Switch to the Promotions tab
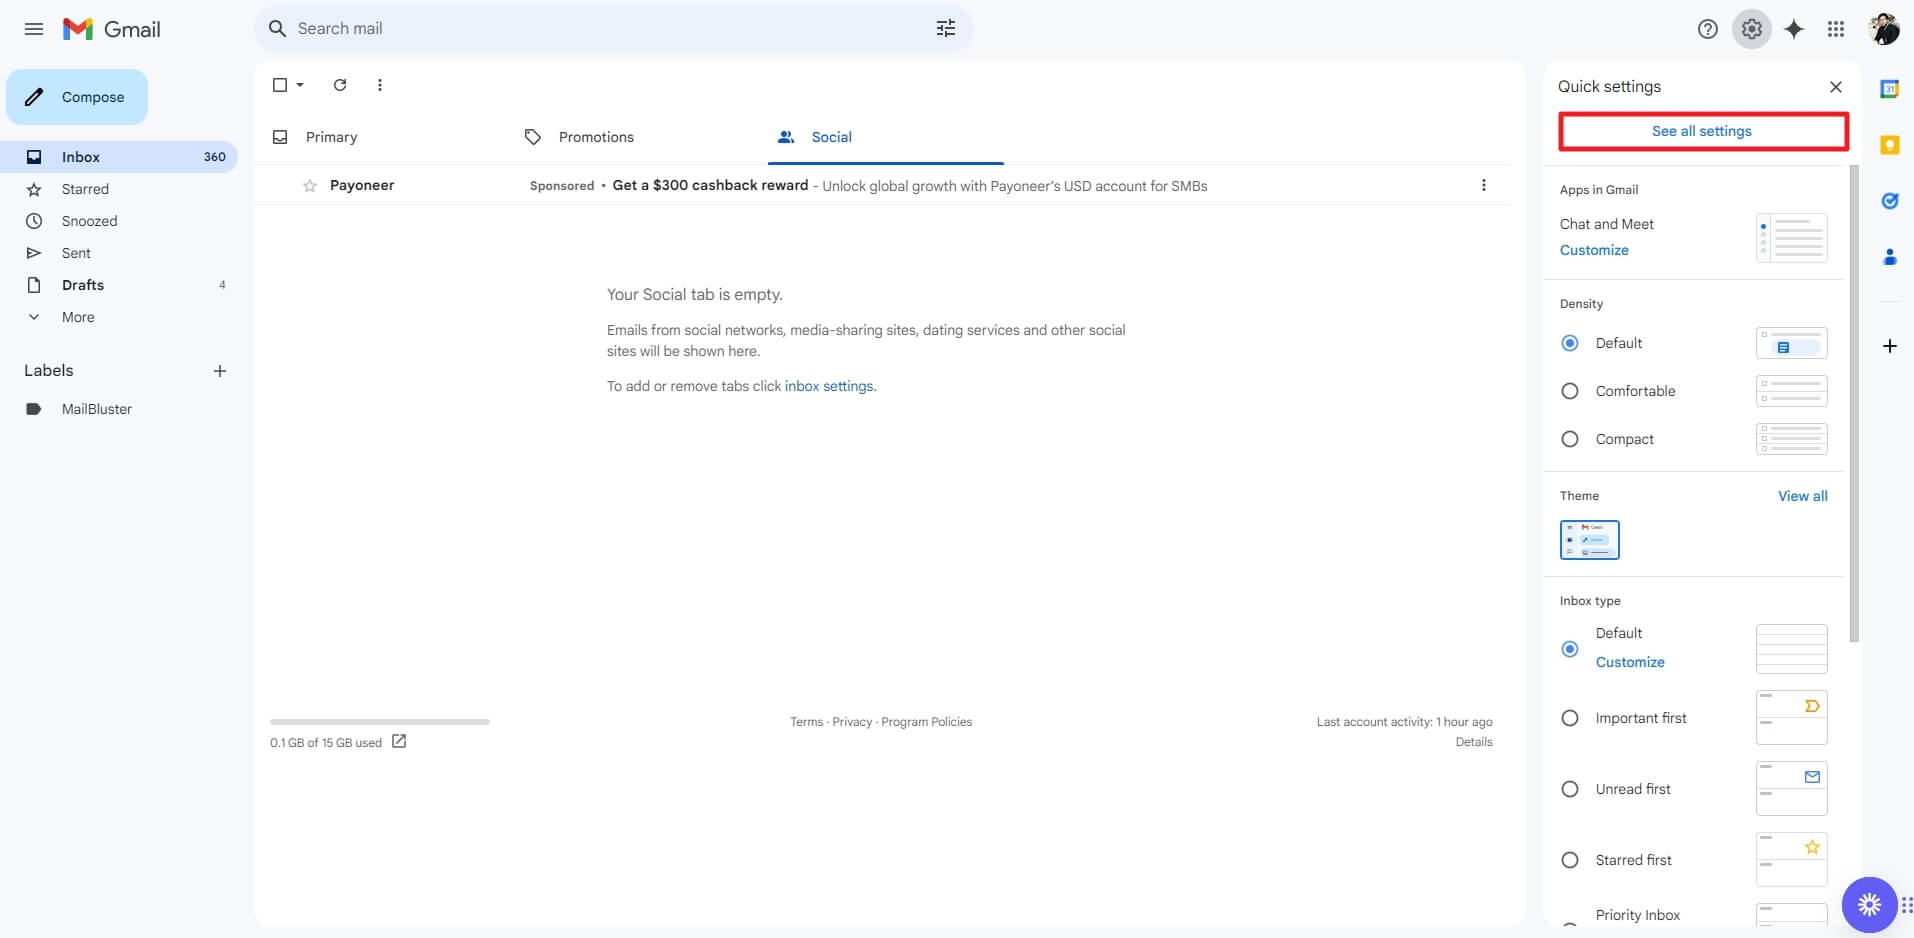The height and width of the screenshot is (938, 1914). [595, 137]
